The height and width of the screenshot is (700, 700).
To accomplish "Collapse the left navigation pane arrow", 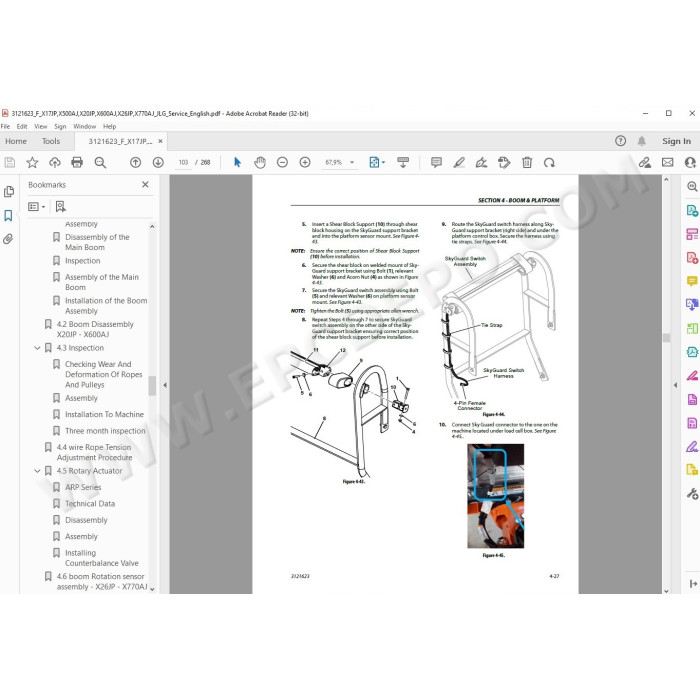I will click(165, 384).
